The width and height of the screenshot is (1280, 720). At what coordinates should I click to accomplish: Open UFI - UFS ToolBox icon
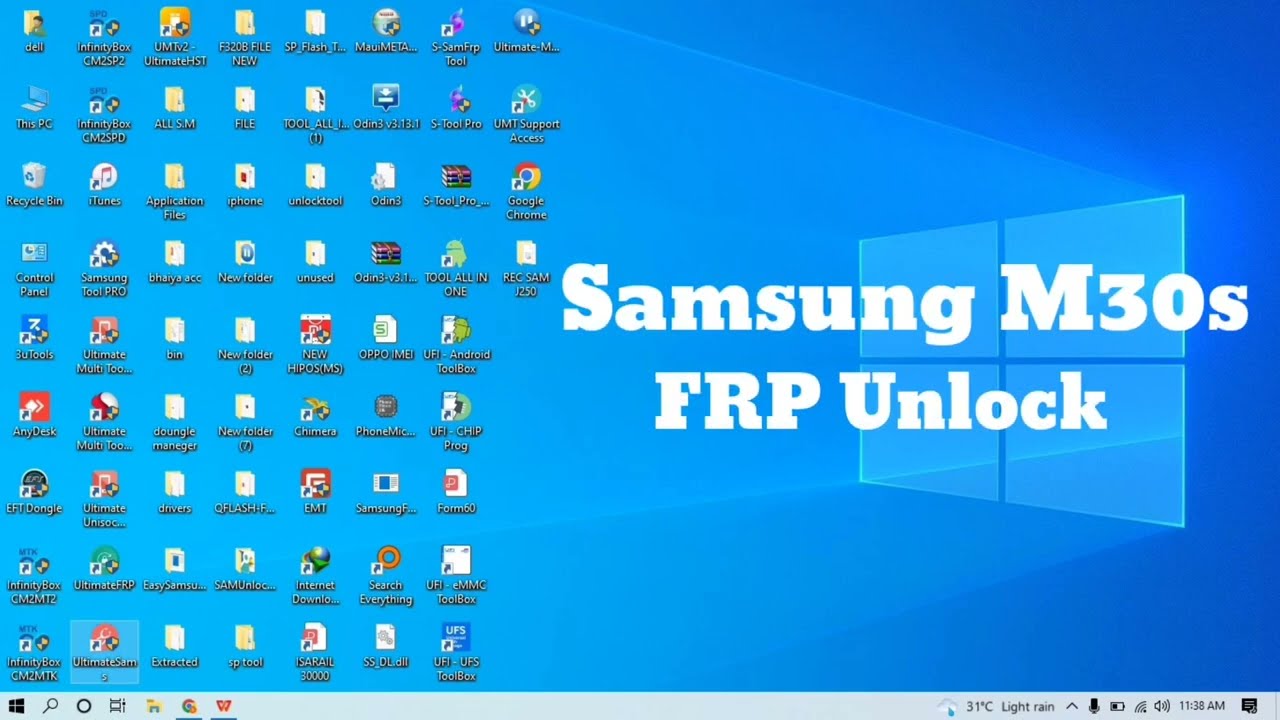(x=456, y=653)
